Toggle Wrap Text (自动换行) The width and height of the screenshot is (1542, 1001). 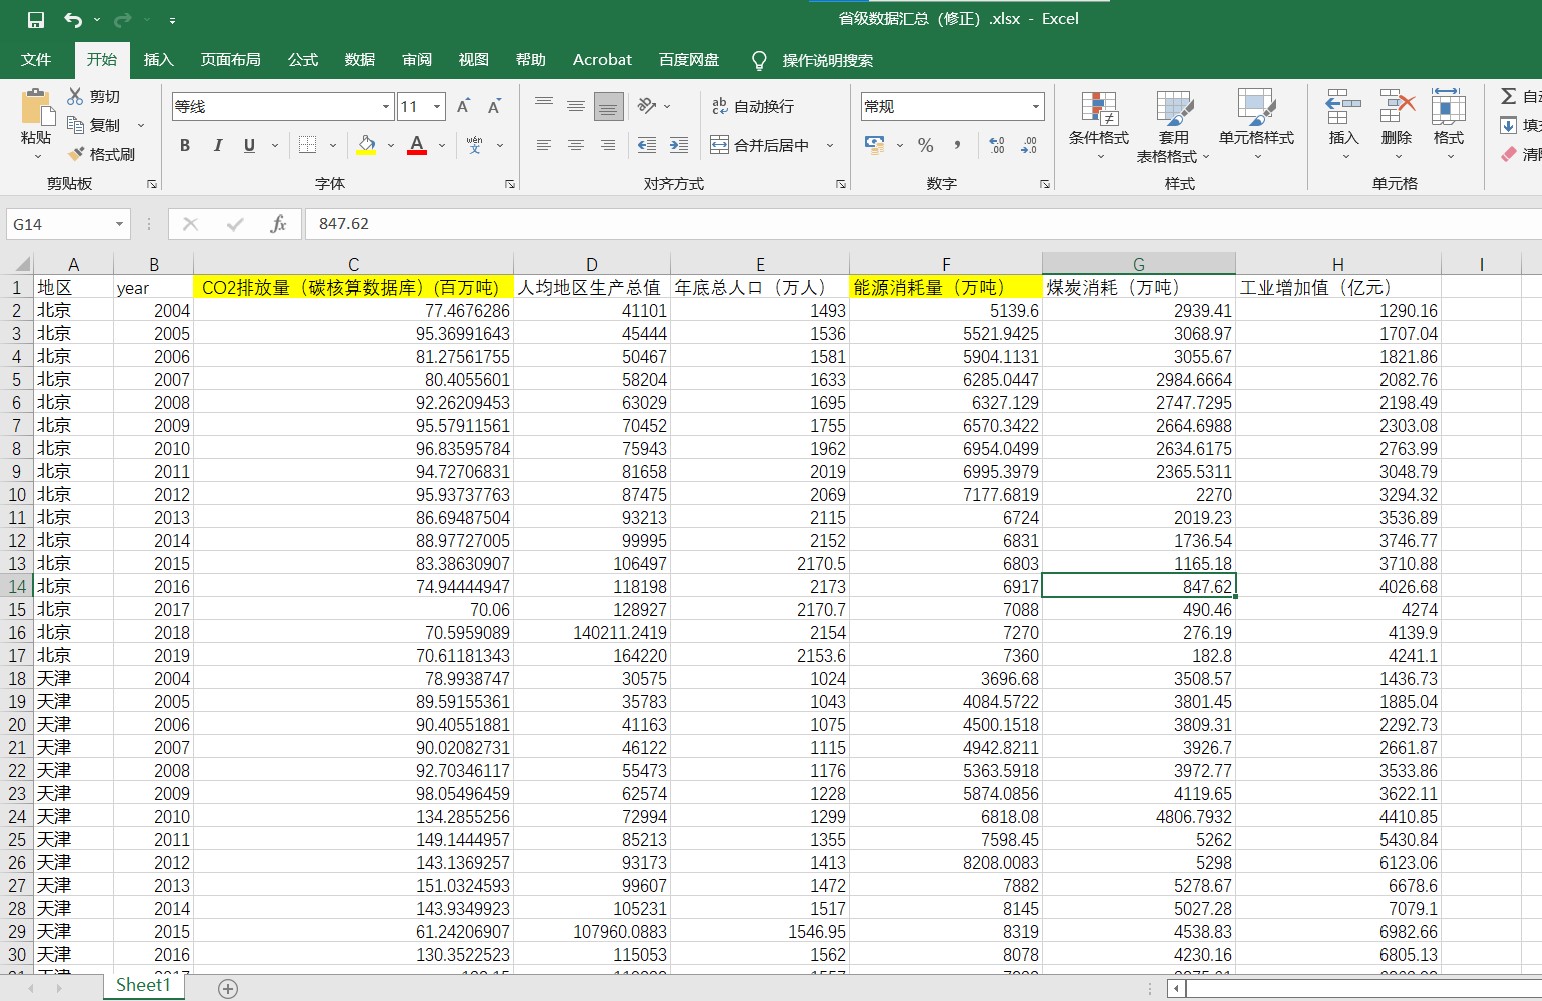(x=752, y=106)
